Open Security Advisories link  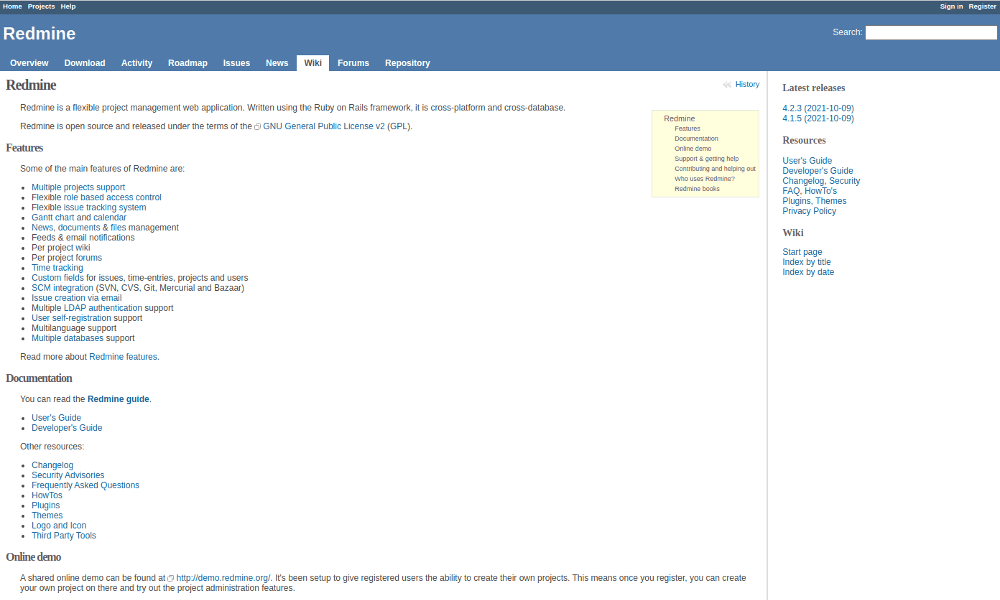click(68, 476)
